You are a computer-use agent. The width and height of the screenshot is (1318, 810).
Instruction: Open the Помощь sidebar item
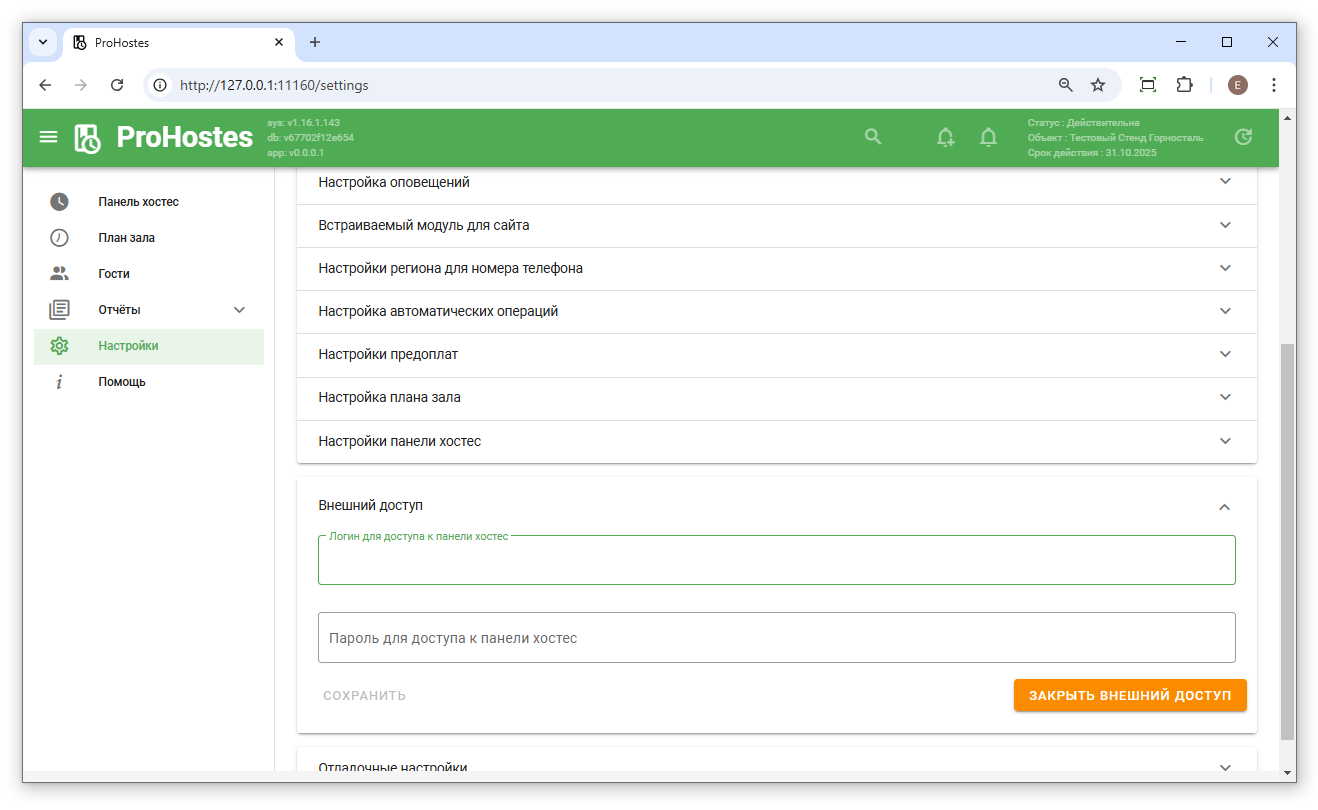click(x=122, y=382)
